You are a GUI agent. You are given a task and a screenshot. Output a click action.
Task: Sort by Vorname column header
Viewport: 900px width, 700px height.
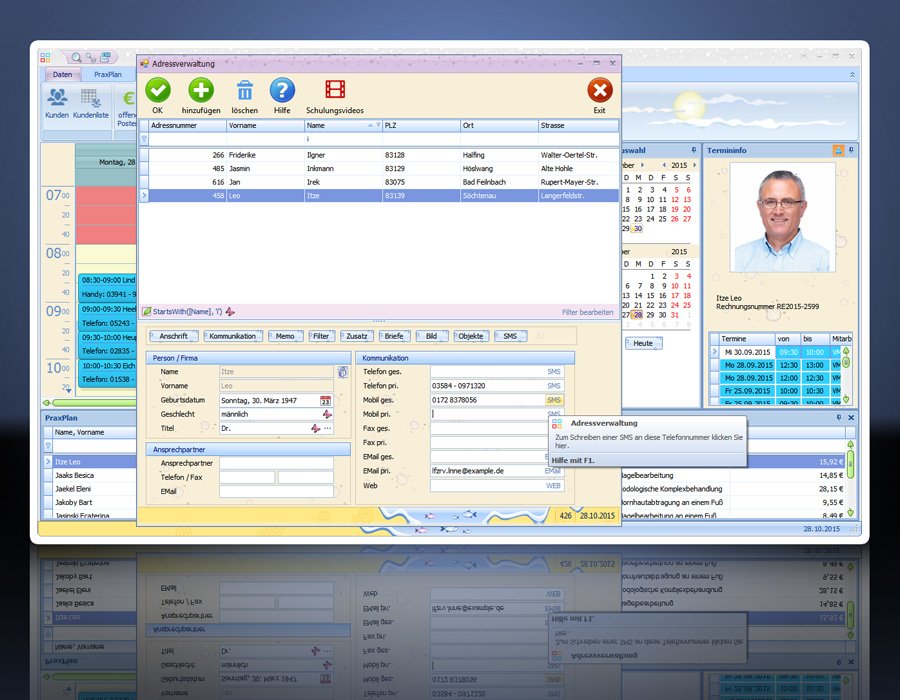(265, 125)
